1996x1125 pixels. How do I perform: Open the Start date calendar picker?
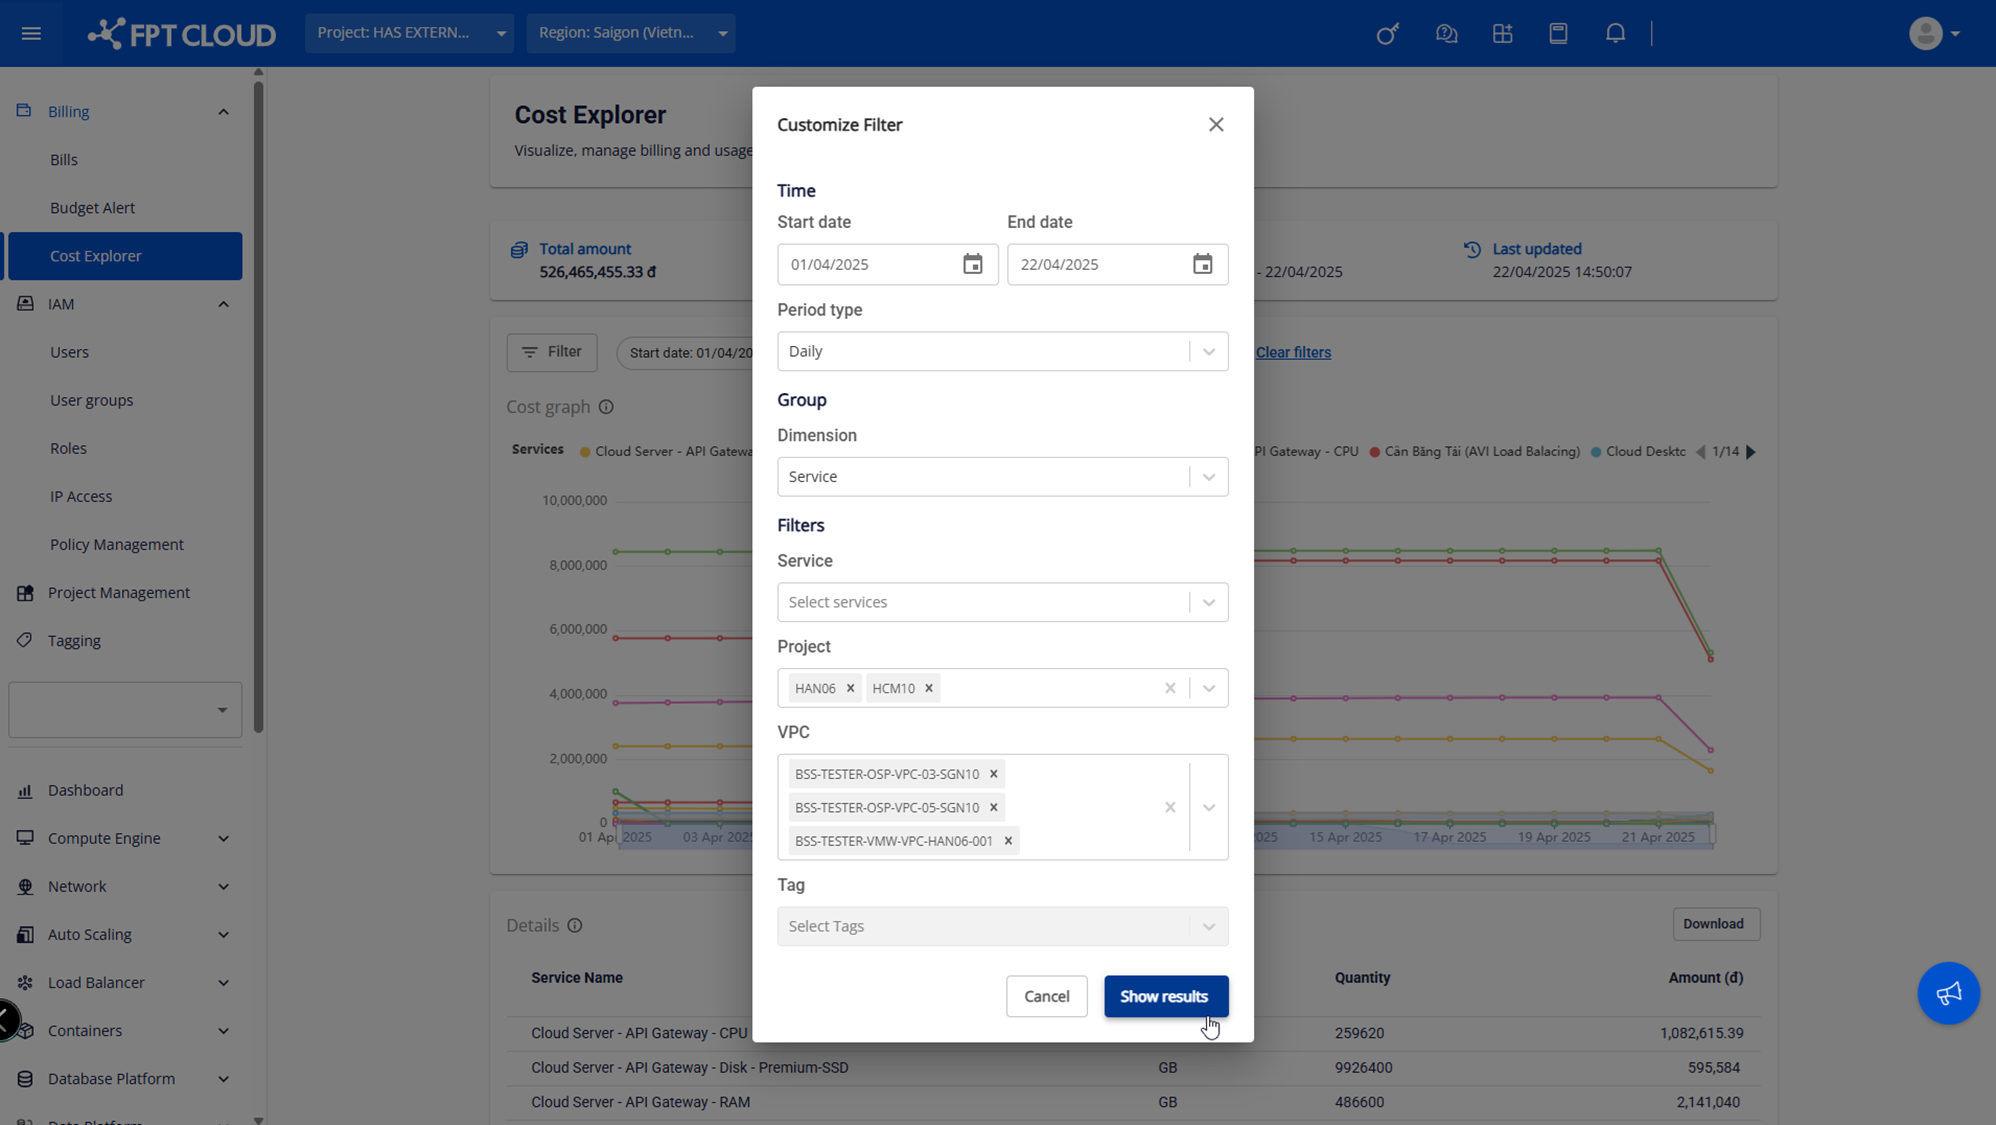[972, 264]
